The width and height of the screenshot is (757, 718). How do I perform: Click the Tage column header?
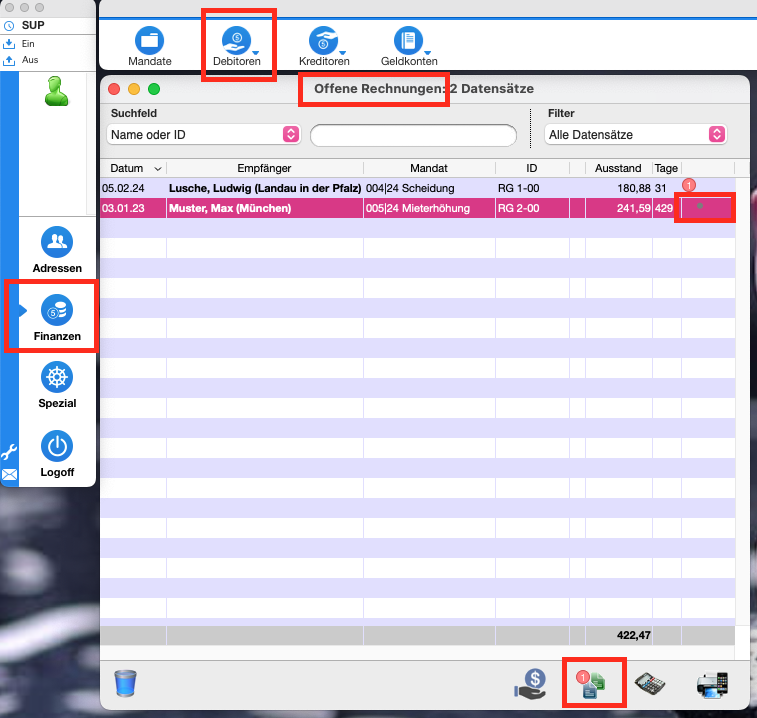[666, 168]
